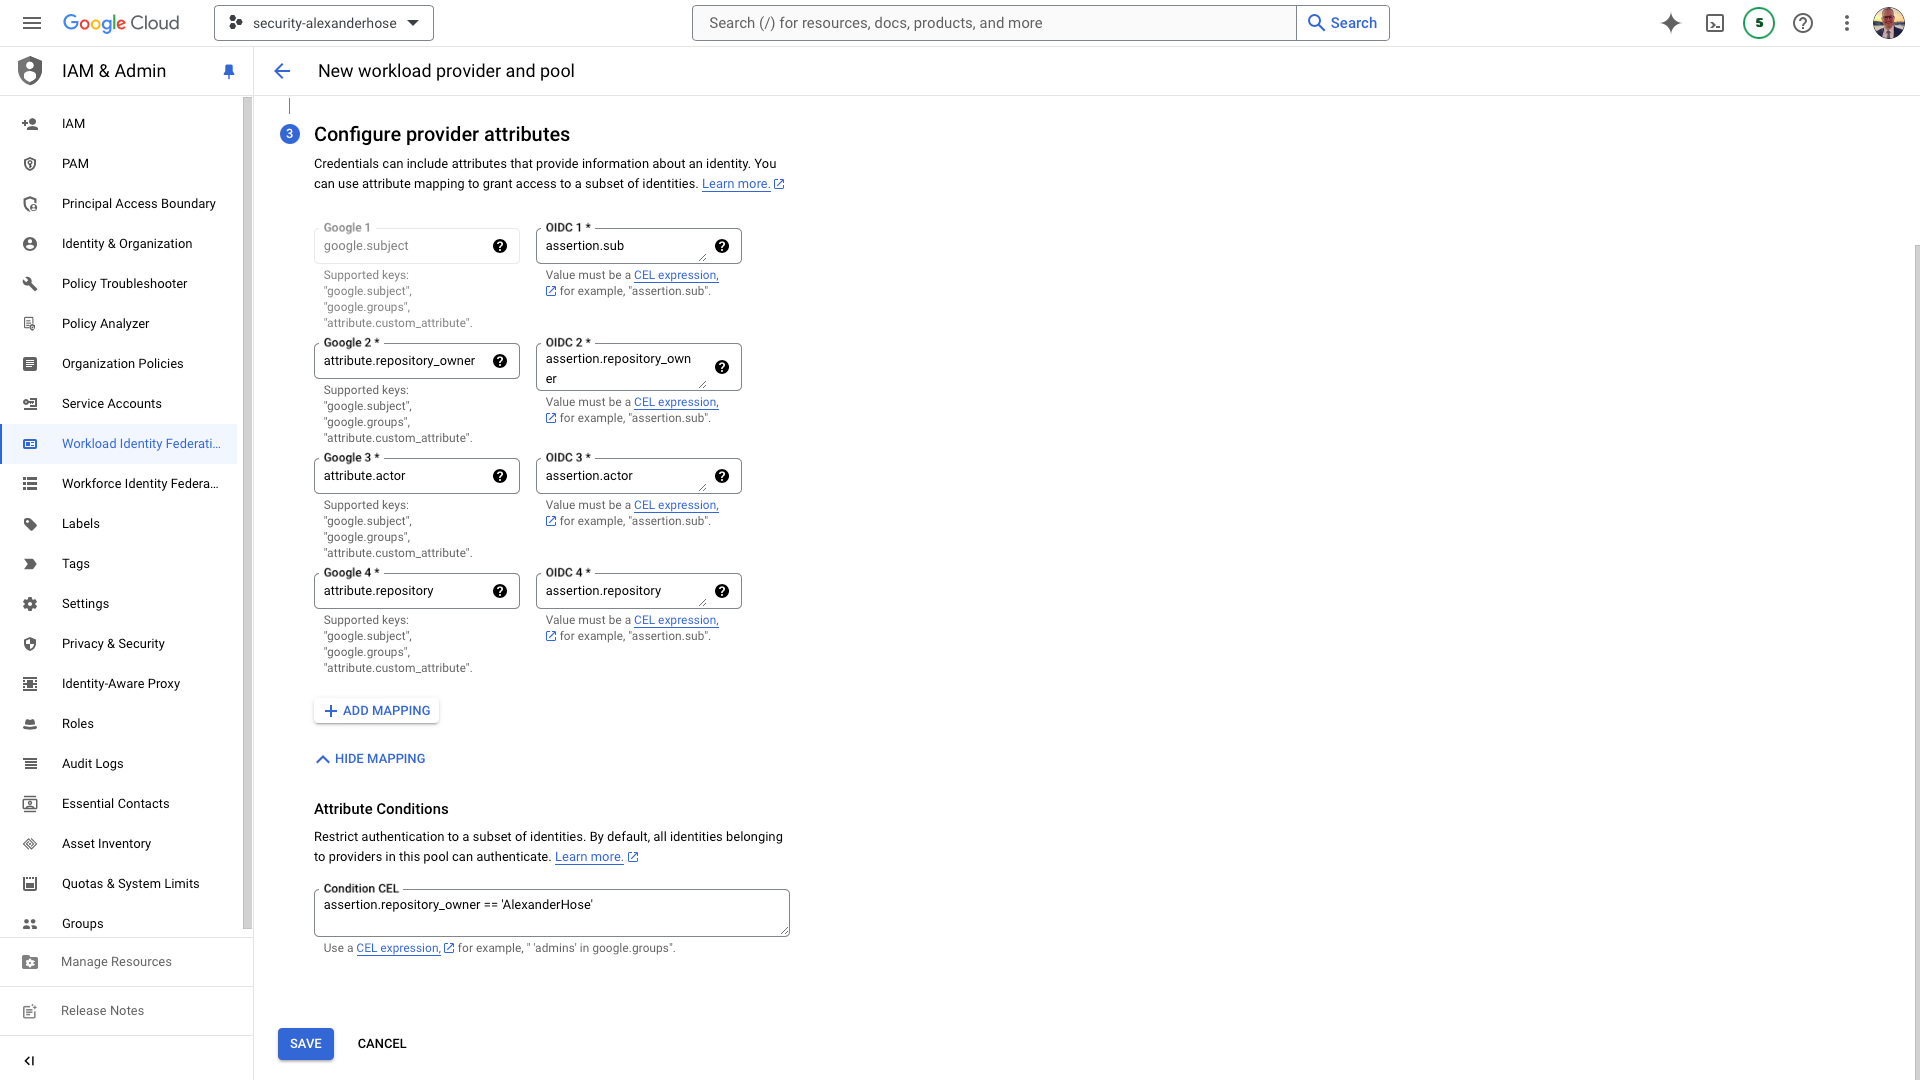Image resolution: width=1920 pixels, height=1080 pixels.
Task: Expand the ADD MAPPING option
Action: (376, 709)
